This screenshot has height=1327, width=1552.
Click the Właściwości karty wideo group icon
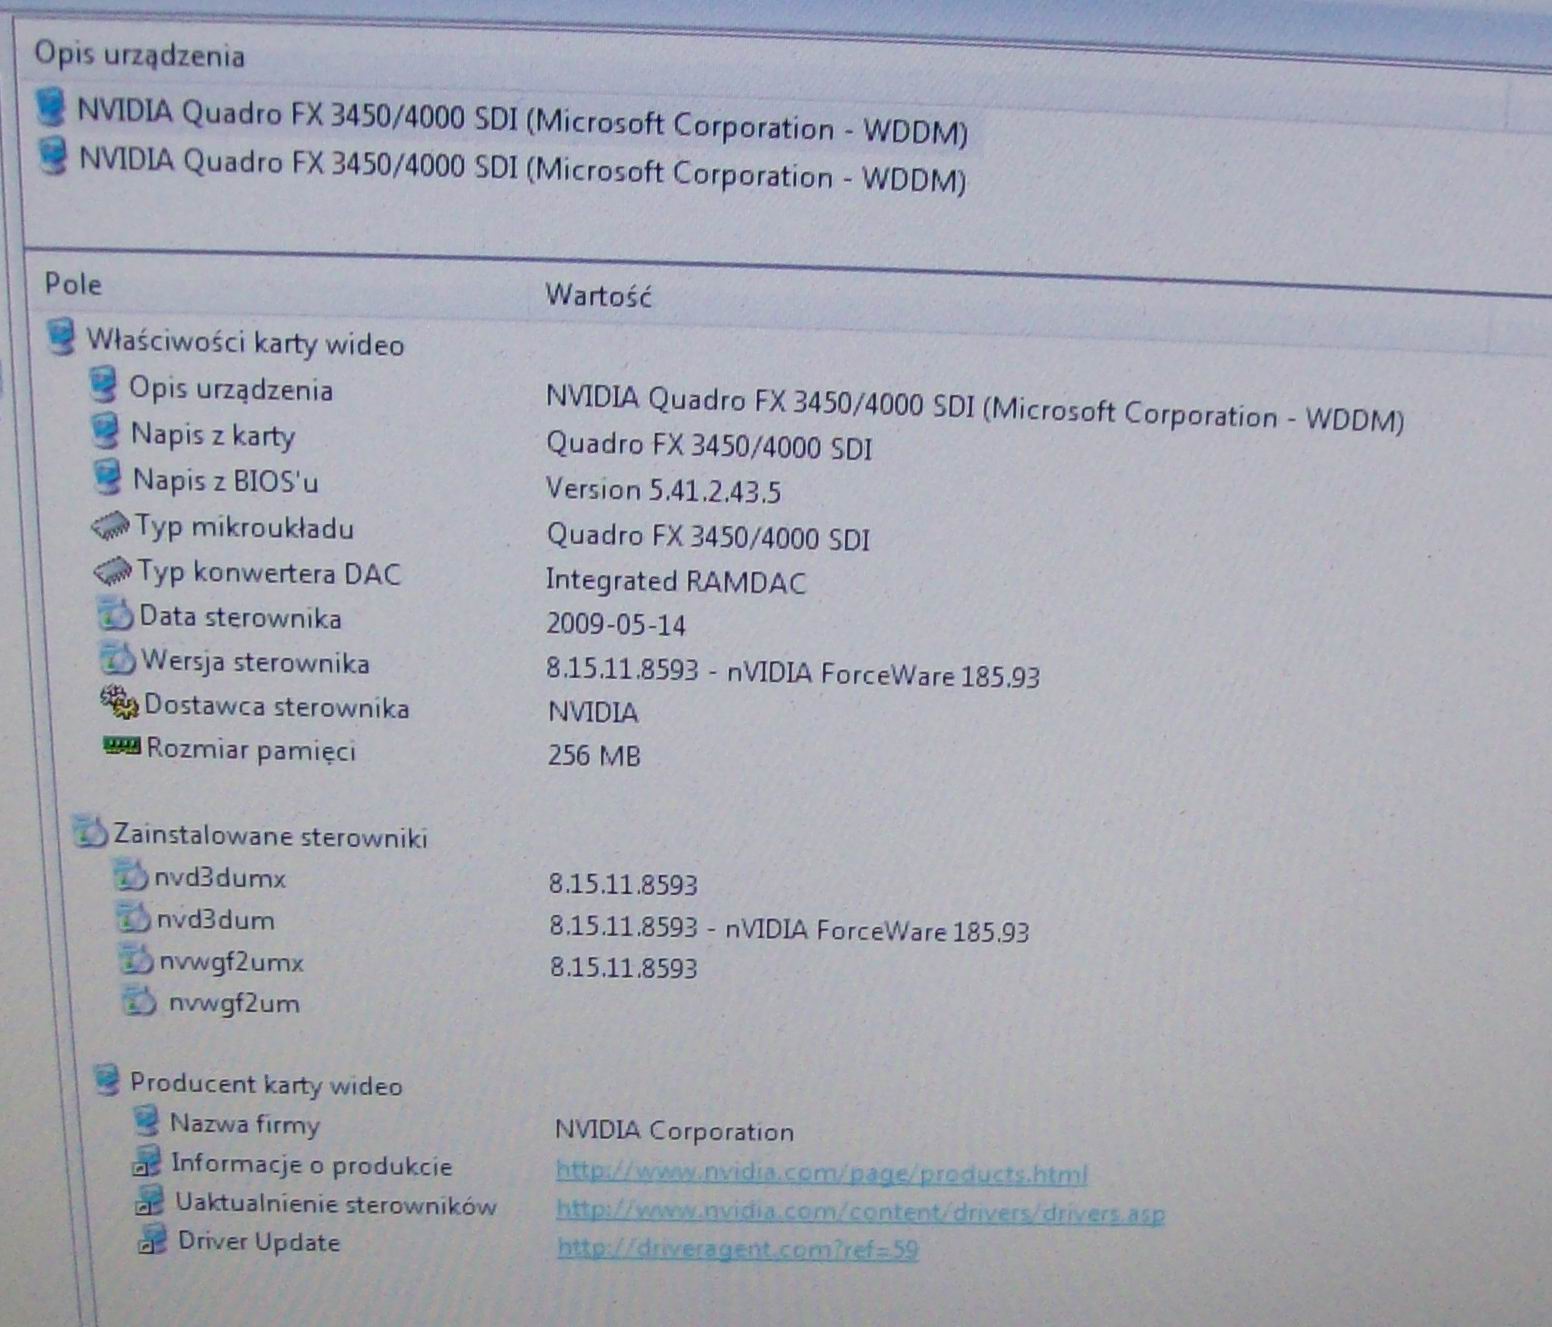(x=62, y=338)
